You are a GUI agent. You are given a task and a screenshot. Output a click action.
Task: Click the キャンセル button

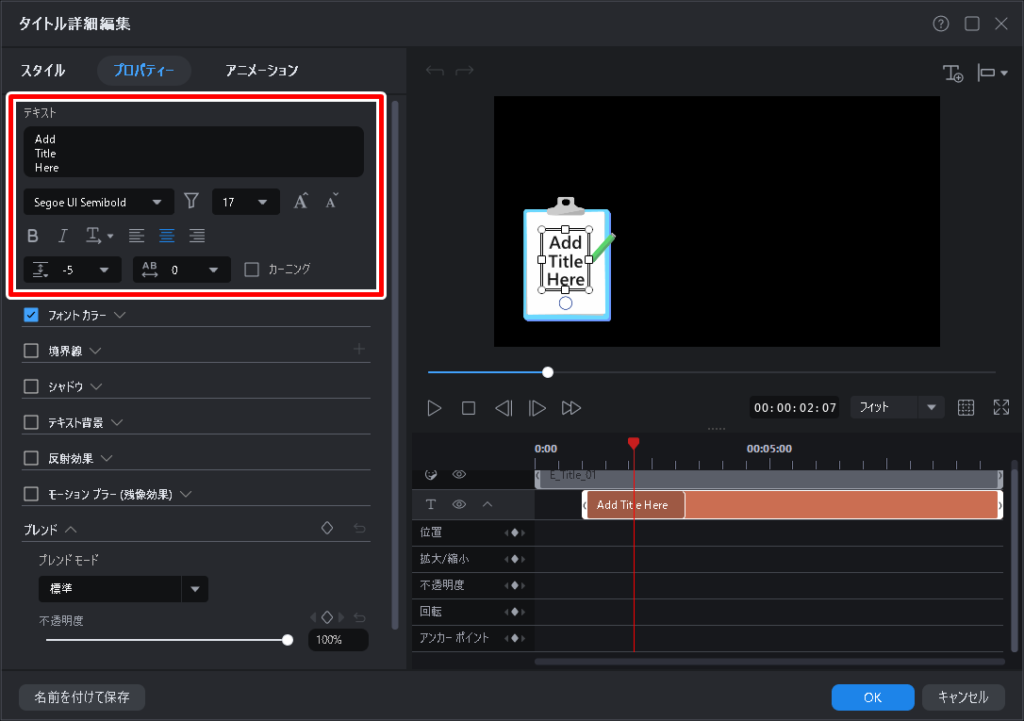click(964, 697)
